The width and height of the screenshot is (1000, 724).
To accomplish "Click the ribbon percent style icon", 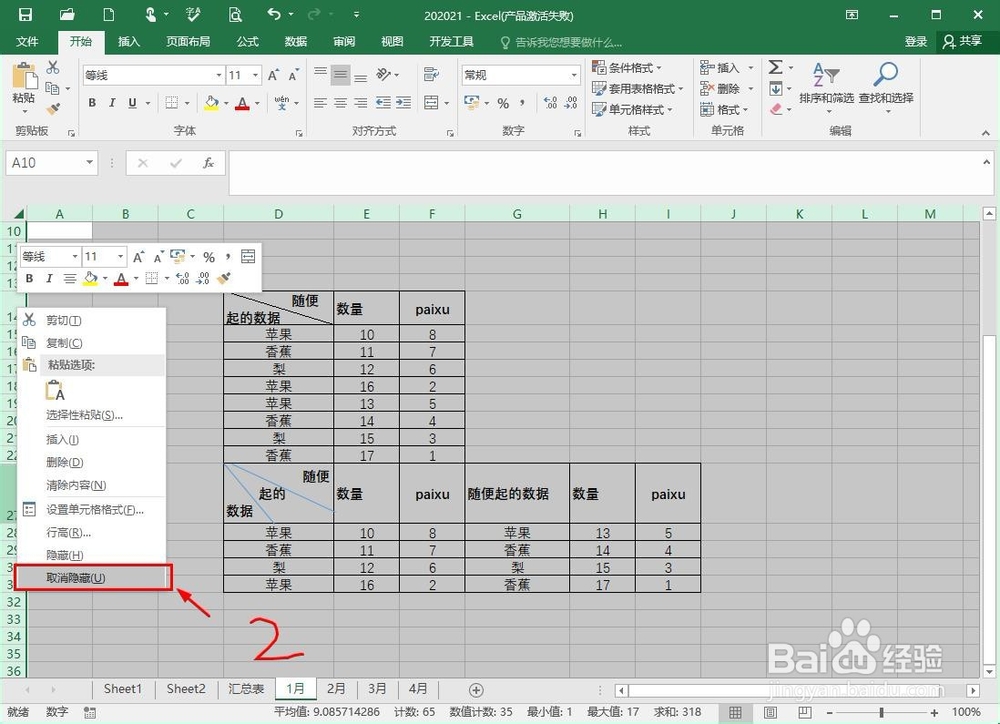I will click(503, 103).
